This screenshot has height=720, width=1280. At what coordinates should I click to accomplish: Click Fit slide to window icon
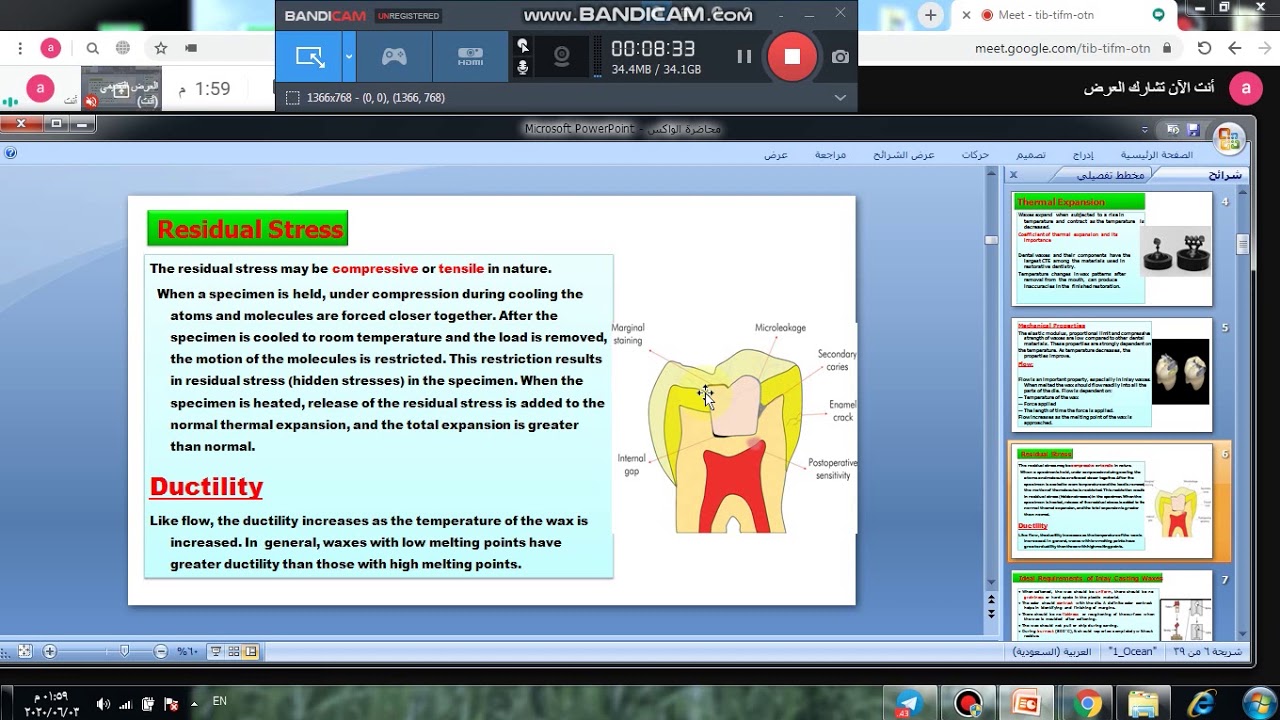25,651
